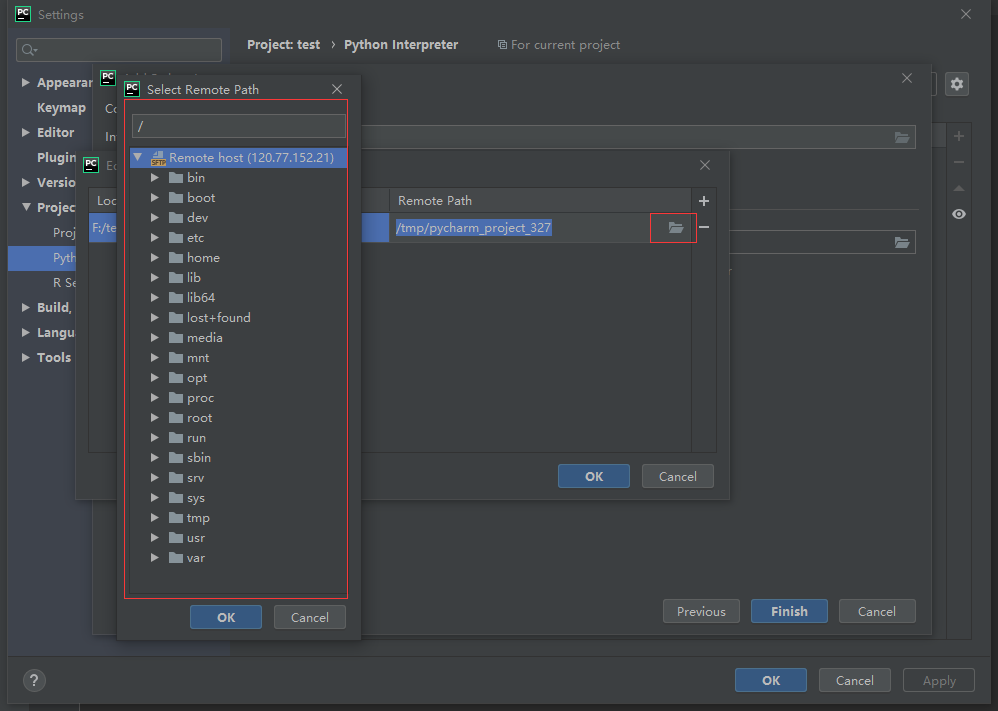Click the Project: test breadcrumb
The image size is (998, 711).
click(x=283, y=45)
